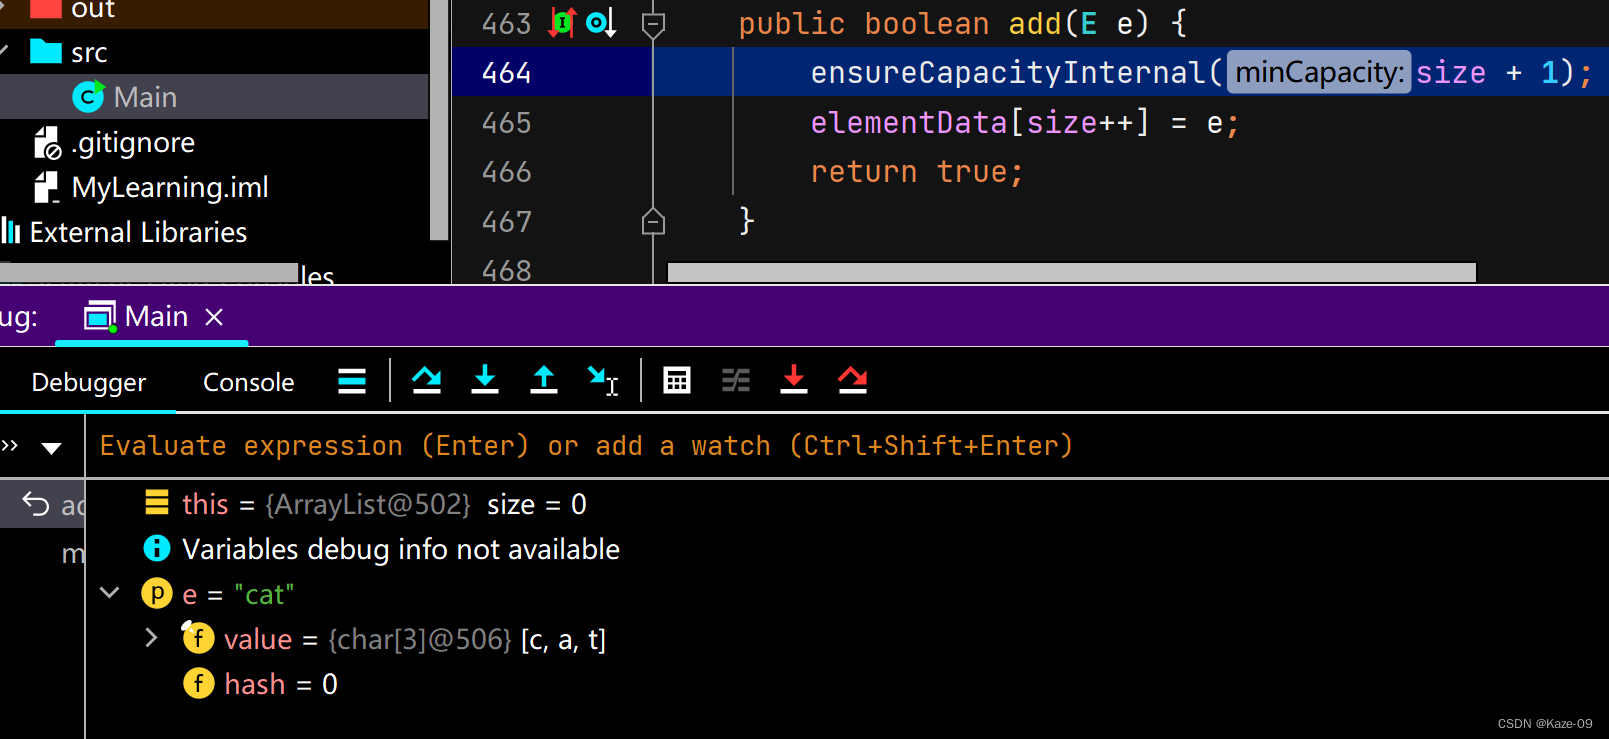1609x739 pixels.
Task: Click the editor horizontal scrollbar
Action: 1071,273
